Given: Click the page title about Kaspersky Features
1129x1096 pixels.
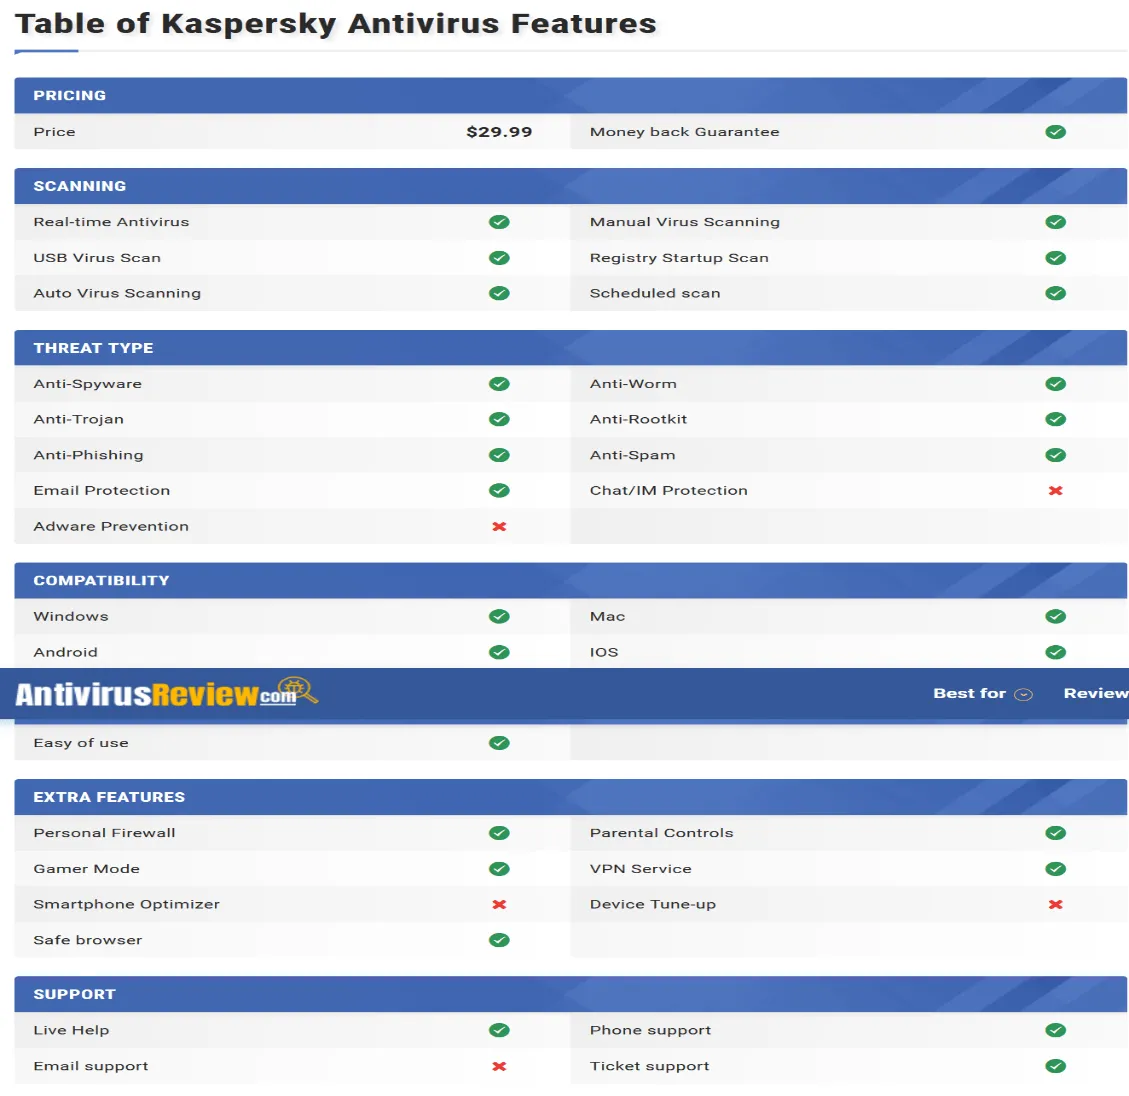Looking at the screenshot, I should [x=336, y=24].
